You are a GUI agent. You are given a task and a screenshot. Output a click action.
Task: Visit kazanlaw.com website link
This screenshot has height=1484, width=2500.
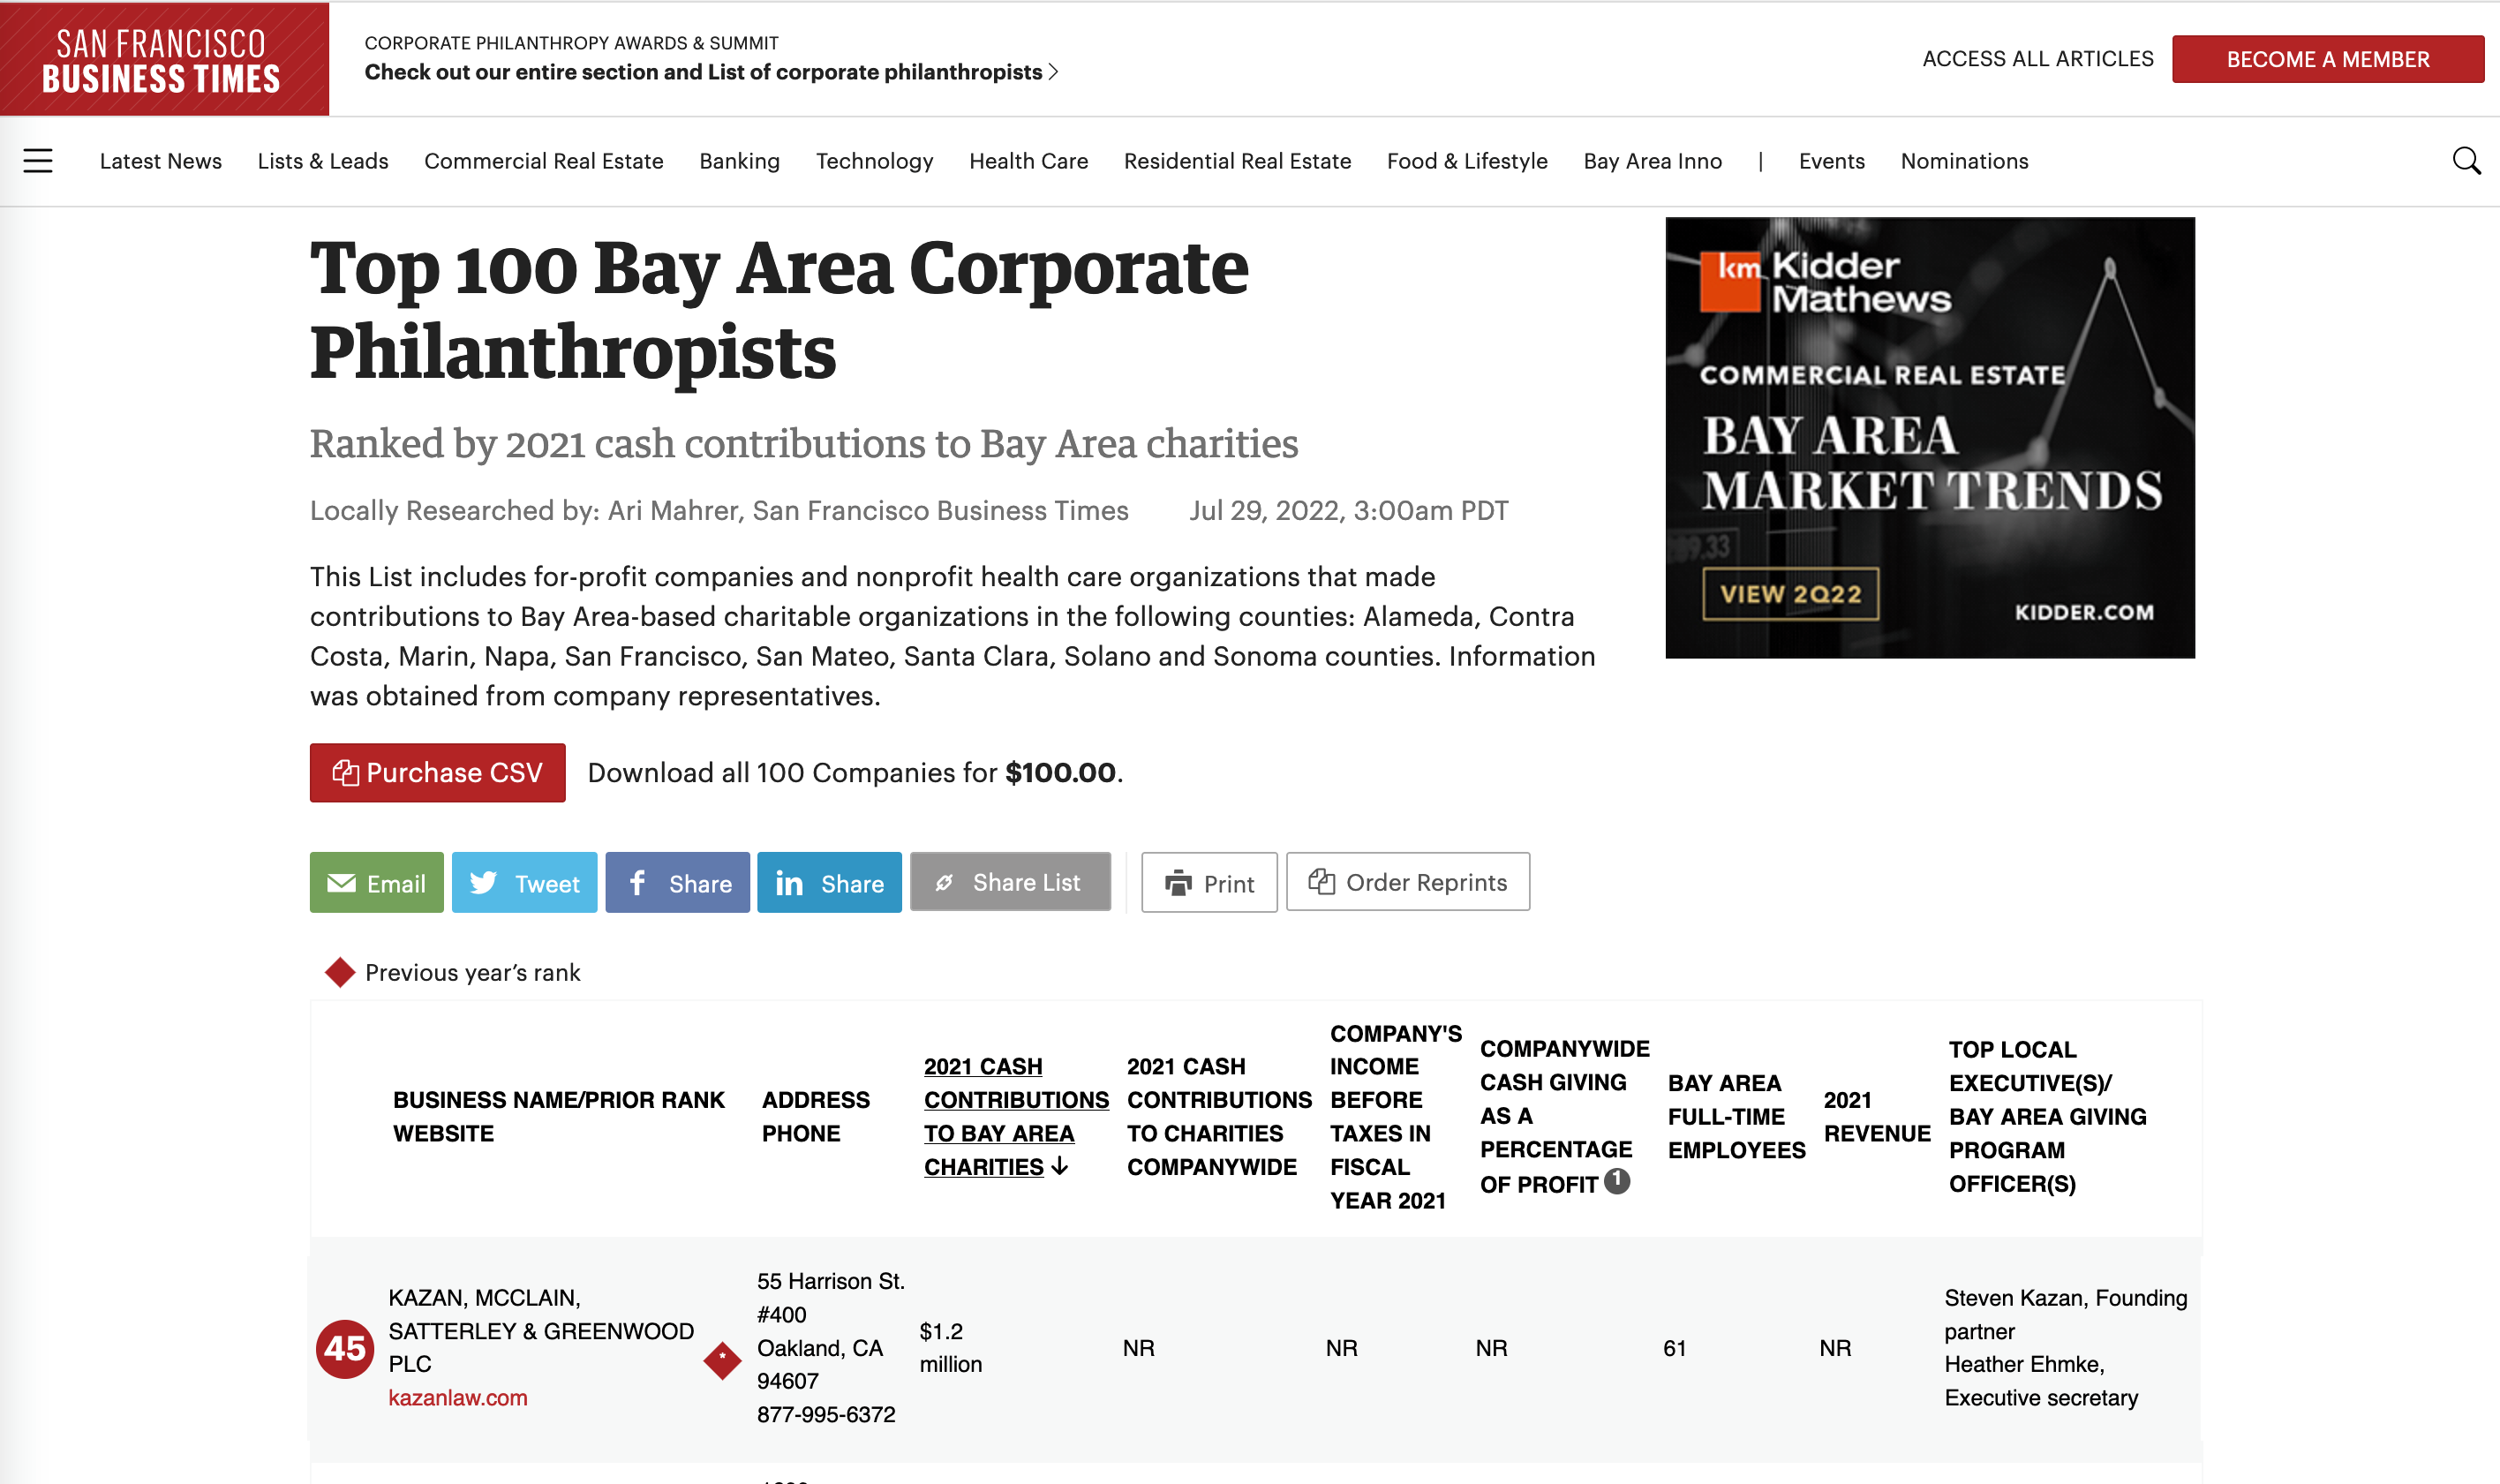click(457, 1397)
